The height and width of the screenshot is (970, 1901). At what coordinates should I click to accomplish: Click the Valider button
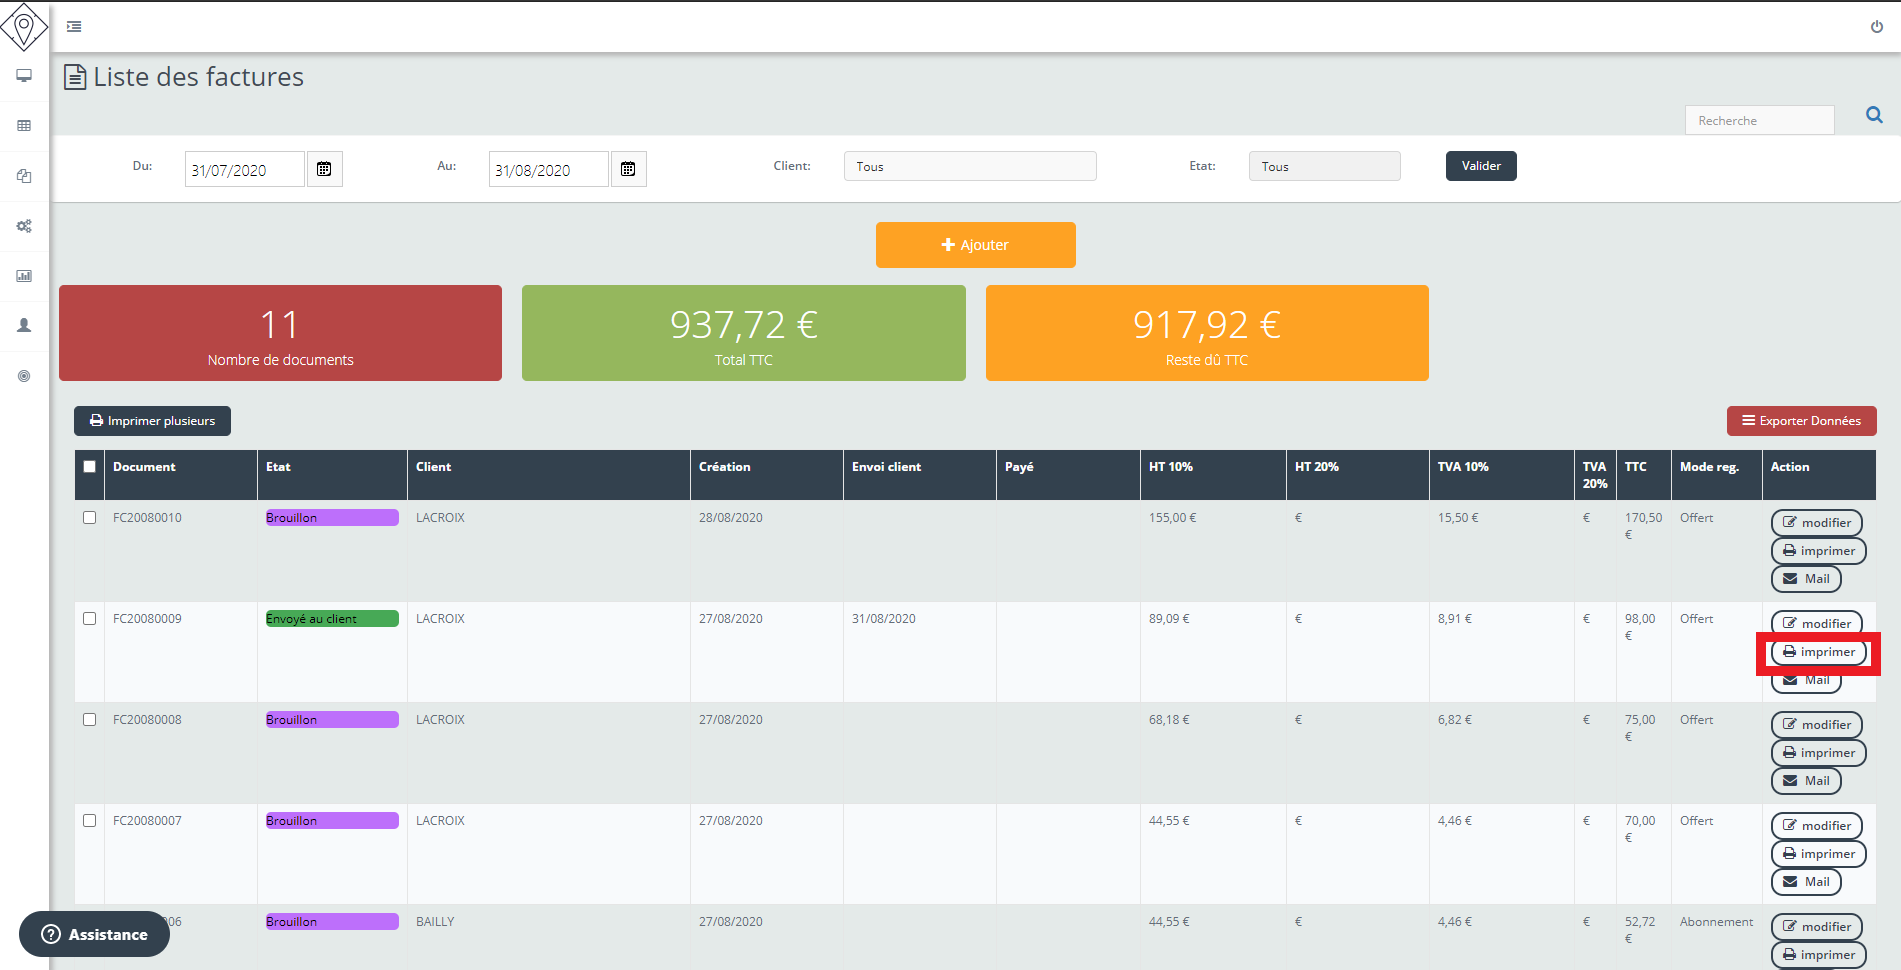point(1480,166)
